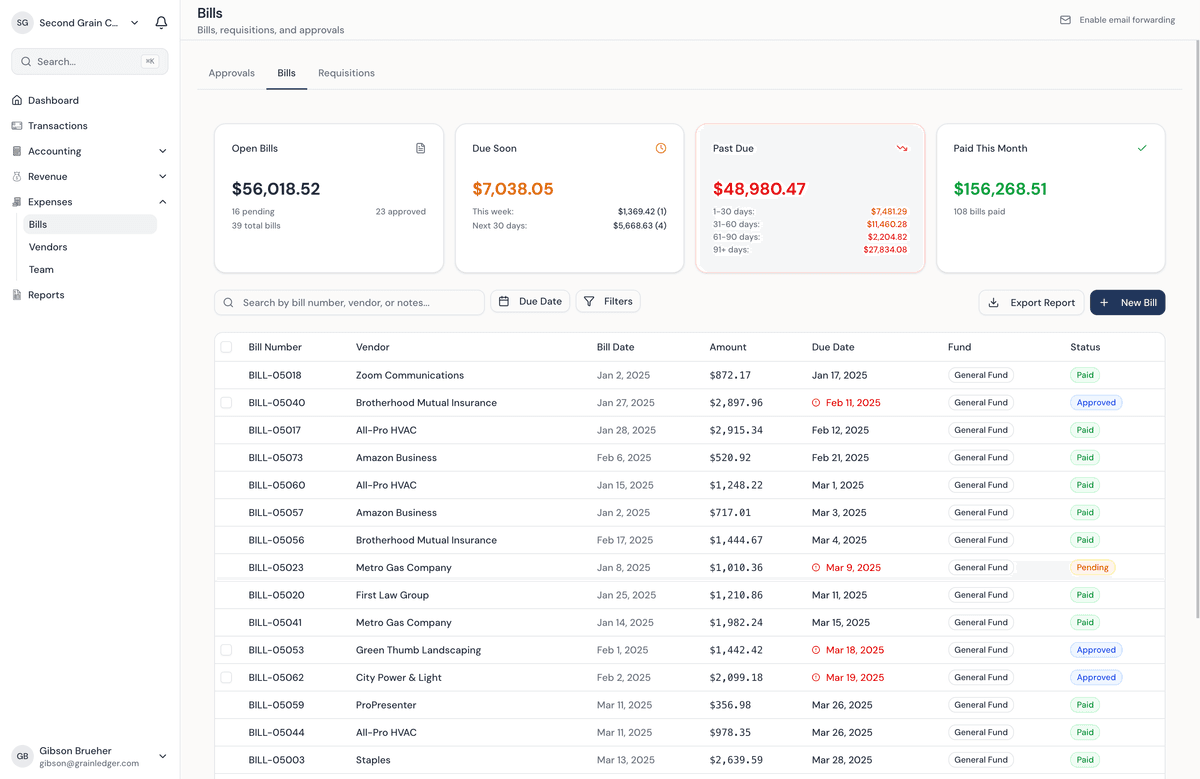
Task: Click the sidebar search magnifier icon
Action: coord(26,62)
